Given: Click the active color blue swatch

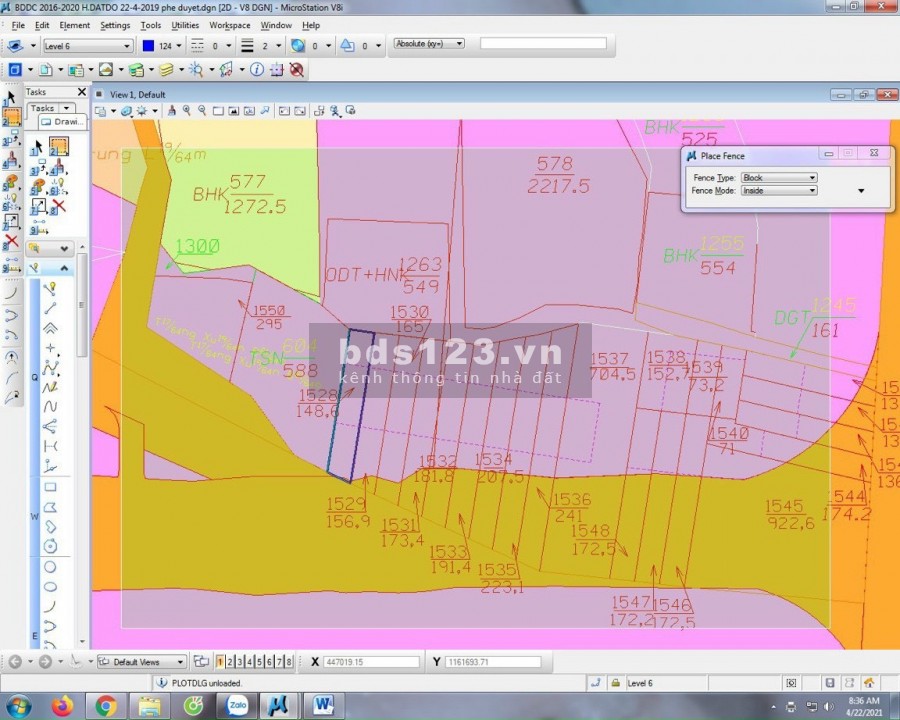Looking at the screenshot, I should coord(148,46).
